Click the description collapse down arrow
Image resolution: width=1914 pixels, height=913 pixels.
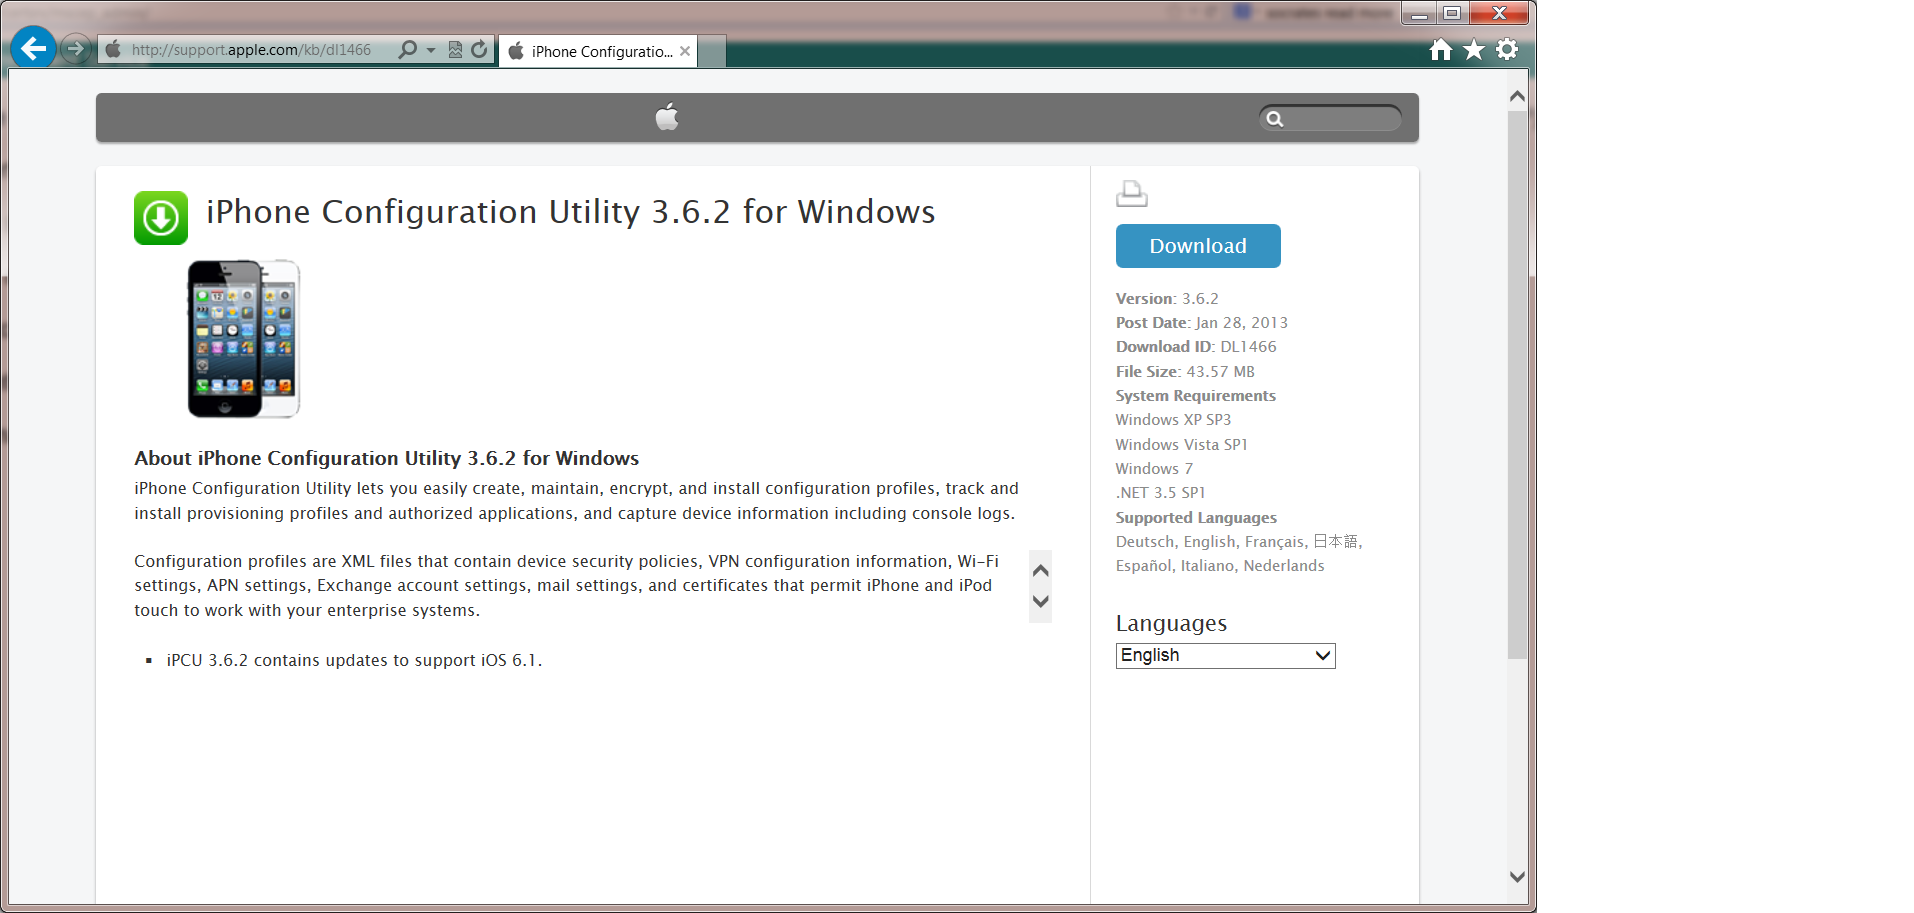click(x=1040, y=602)
